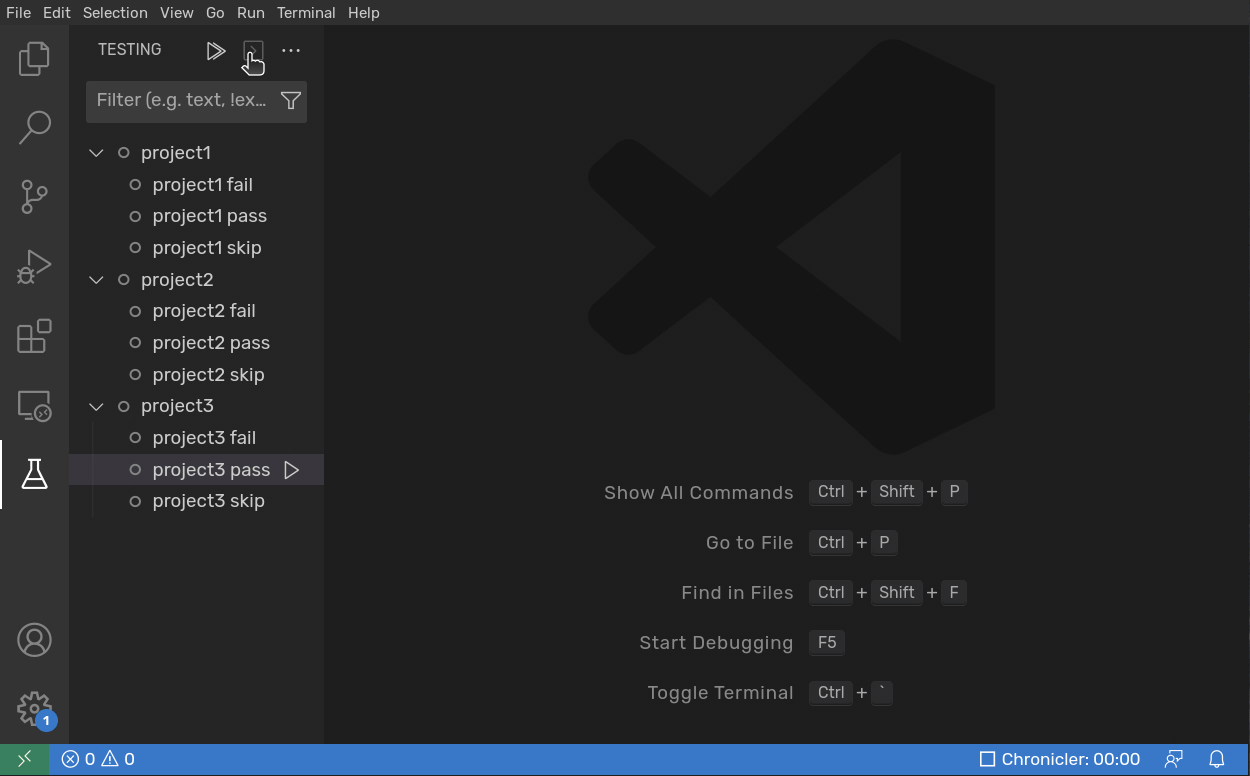This screenshot has width=1250, height=776.
Task: Click the notifications bell in the status bar
Action: point(1217,759)
